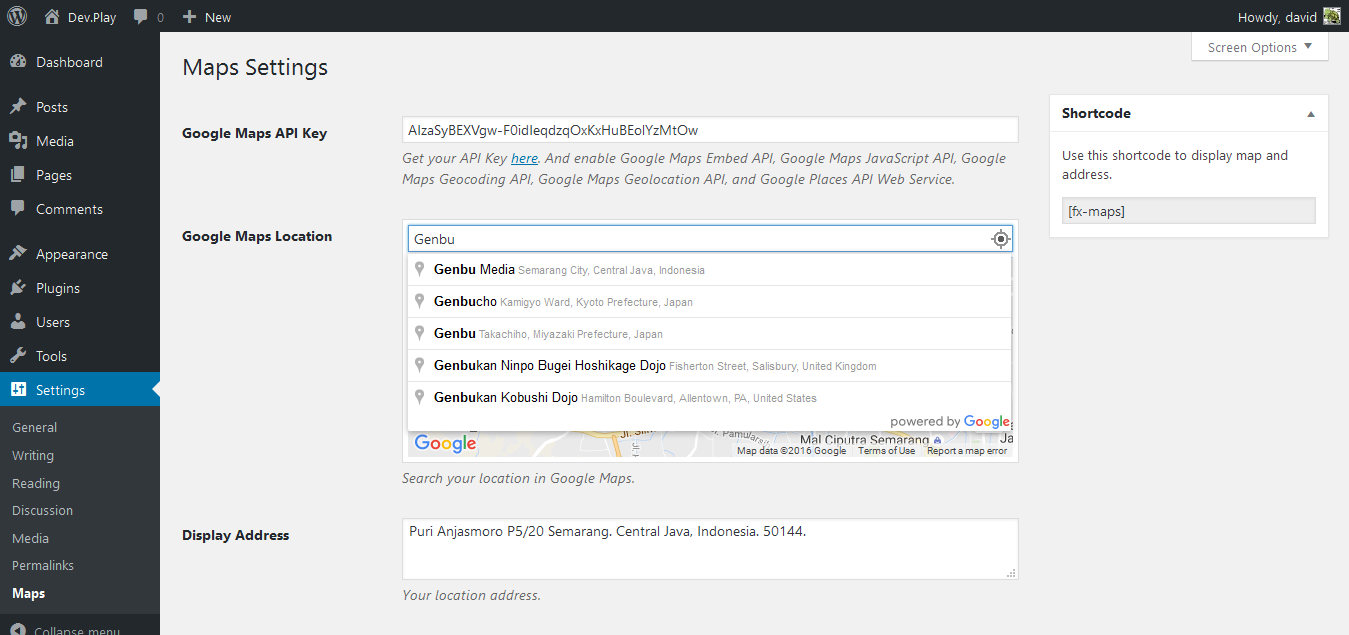
Task: Click the Shortcode panel heading
Action: (1096, 114)
